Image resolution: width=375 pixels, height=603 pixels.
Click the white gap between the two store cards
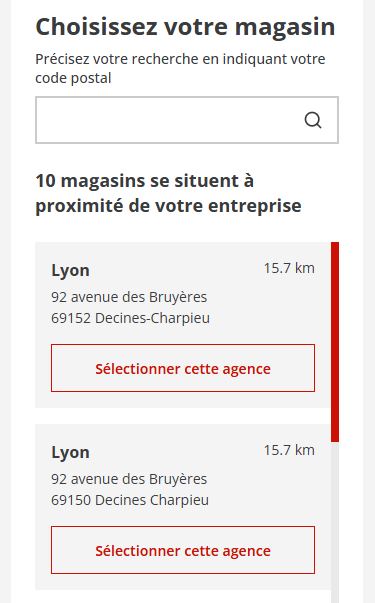183,416
